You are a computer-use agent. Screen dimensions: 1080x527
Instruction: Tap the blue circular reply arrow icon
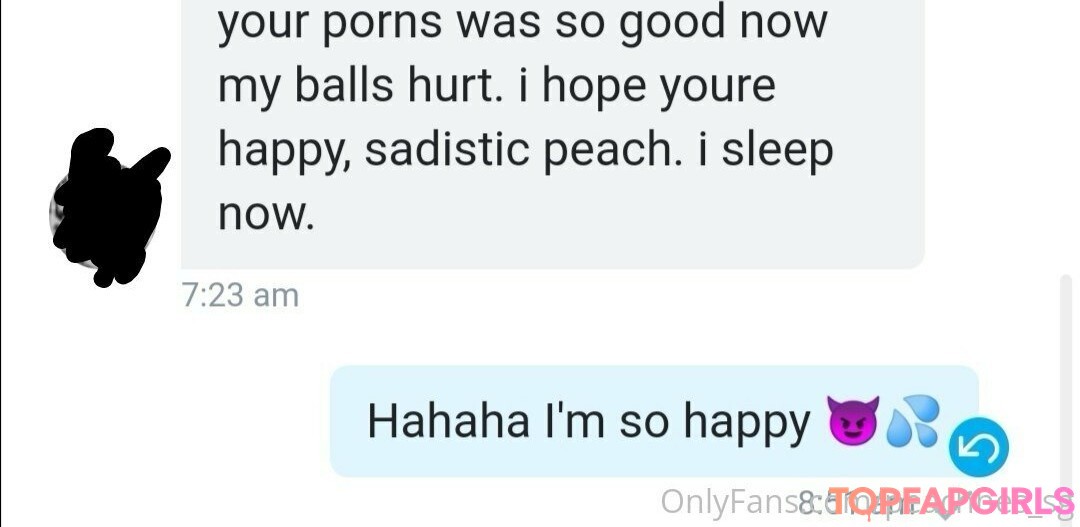pos(978,447)
